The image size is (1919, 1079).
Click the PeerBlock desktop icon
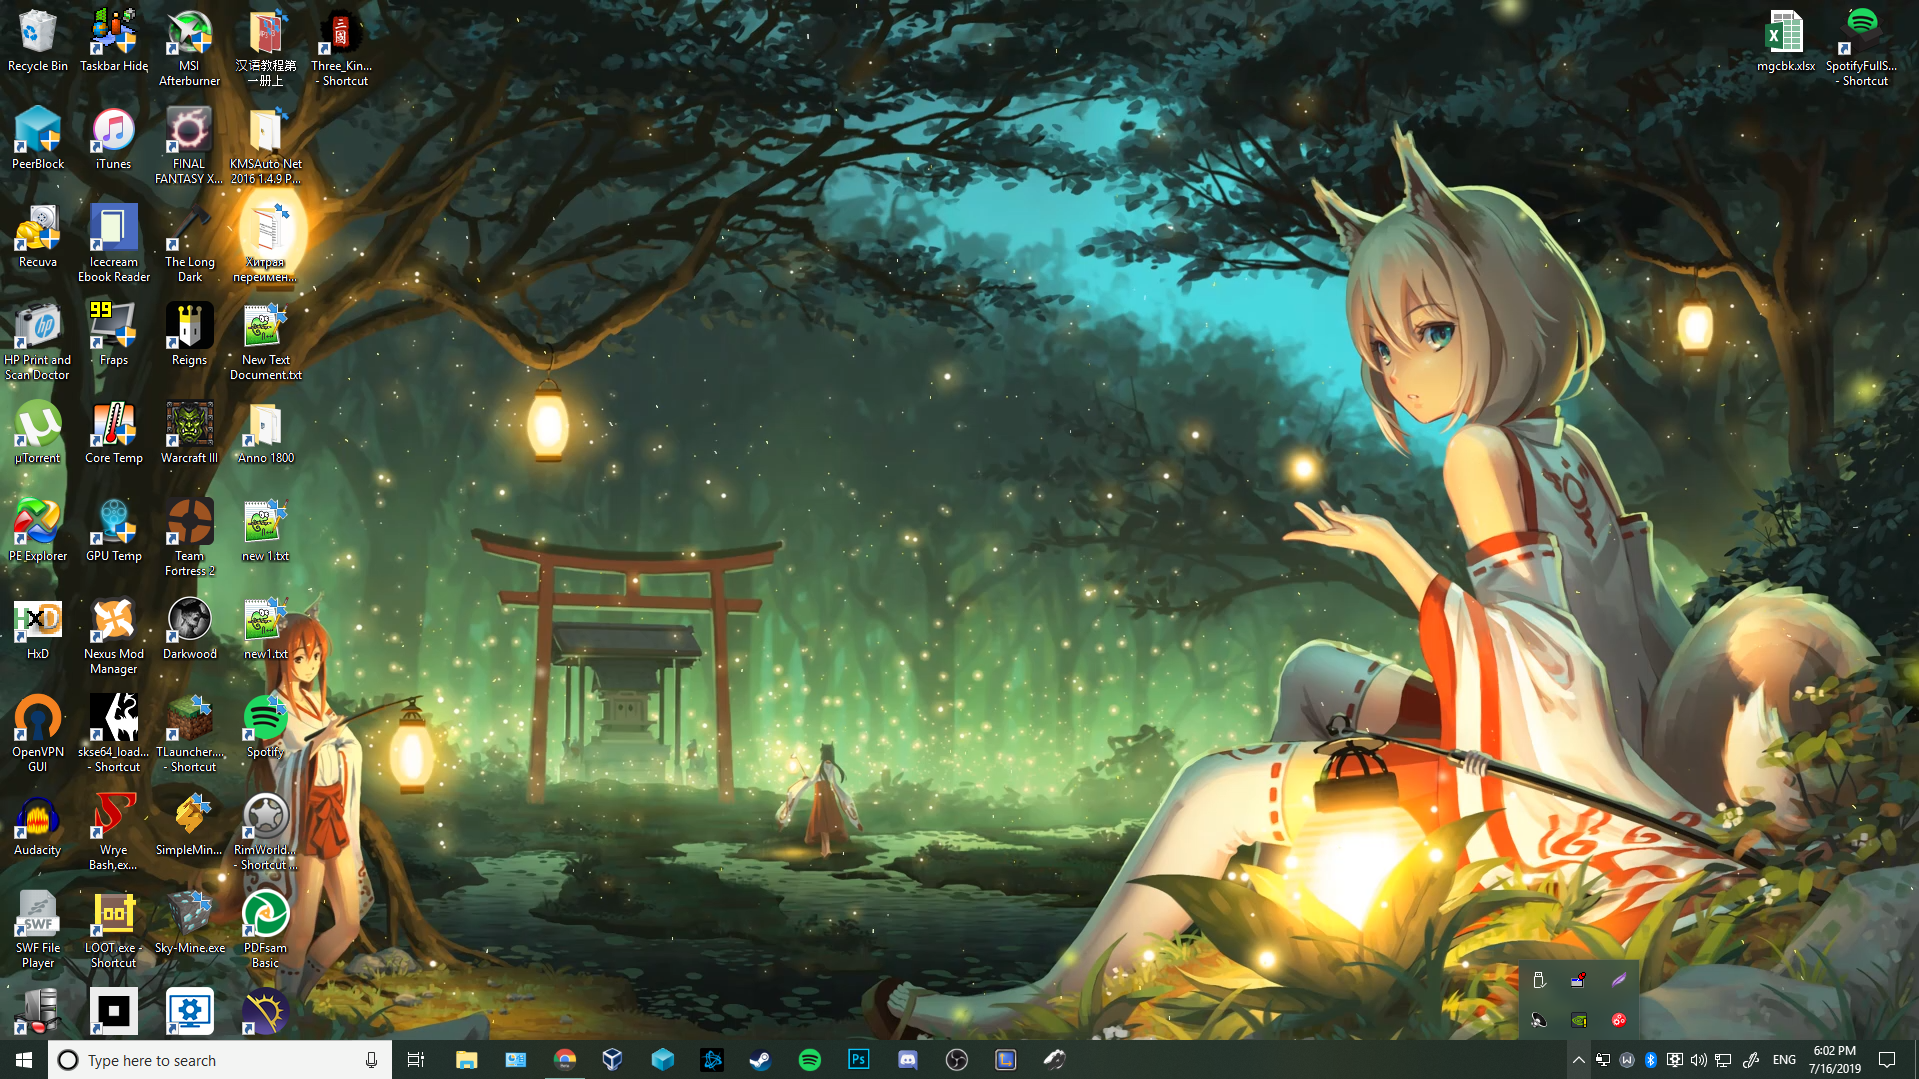[x=37, y=139]
